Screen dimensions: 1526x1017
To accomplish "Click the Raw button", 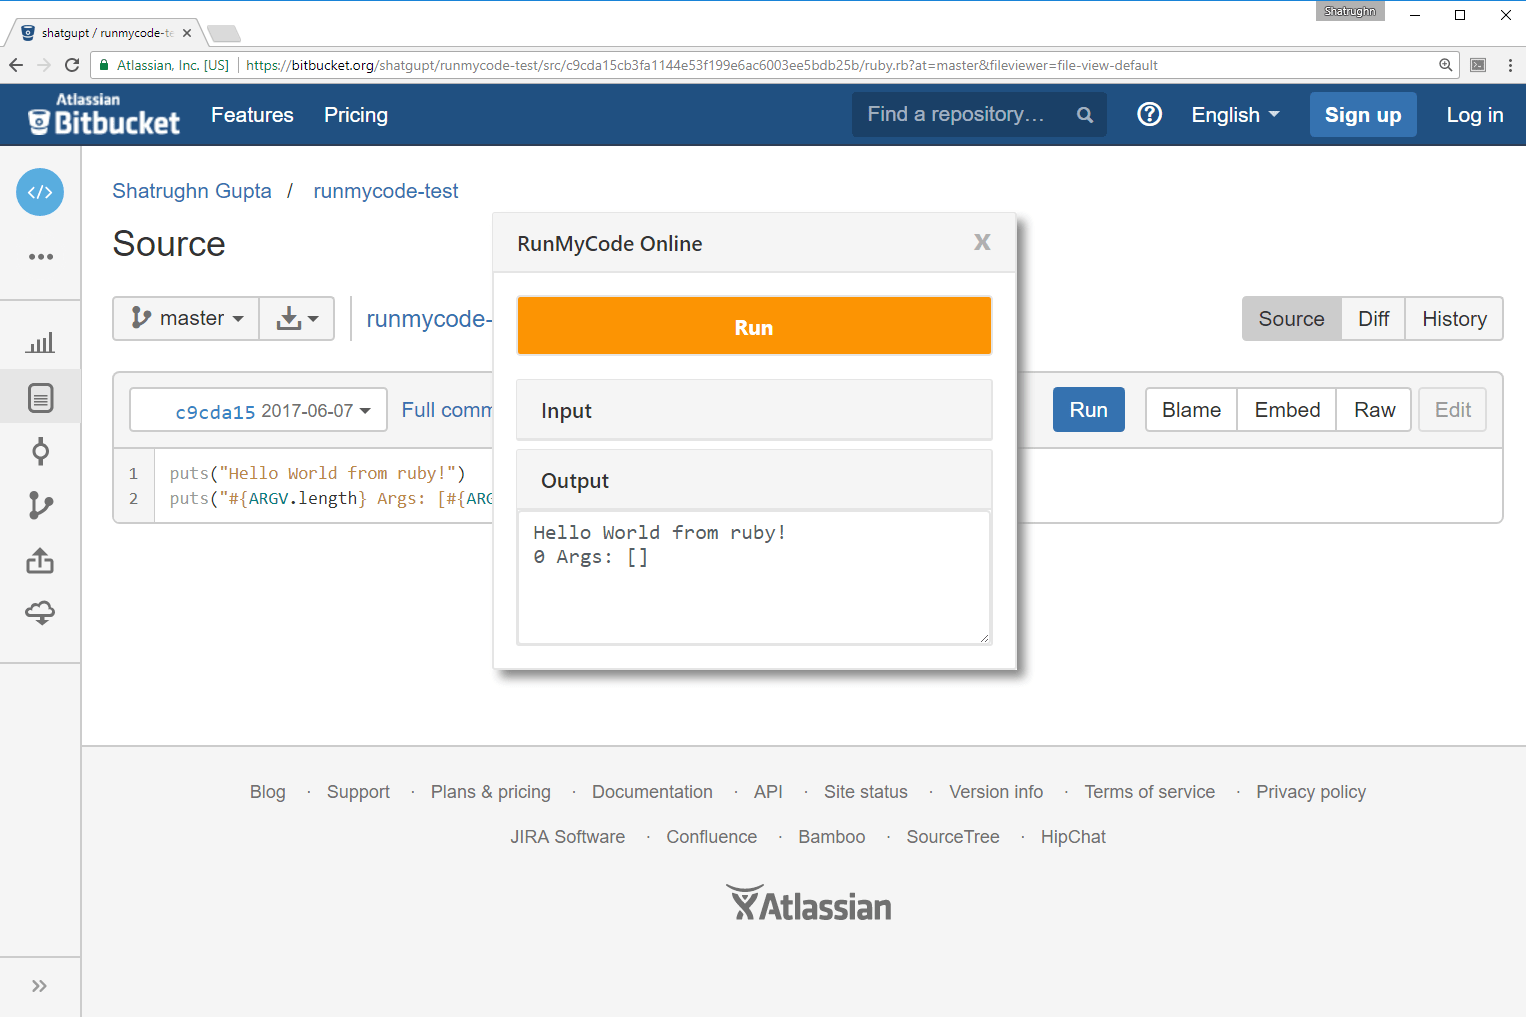I will 1374,409.
